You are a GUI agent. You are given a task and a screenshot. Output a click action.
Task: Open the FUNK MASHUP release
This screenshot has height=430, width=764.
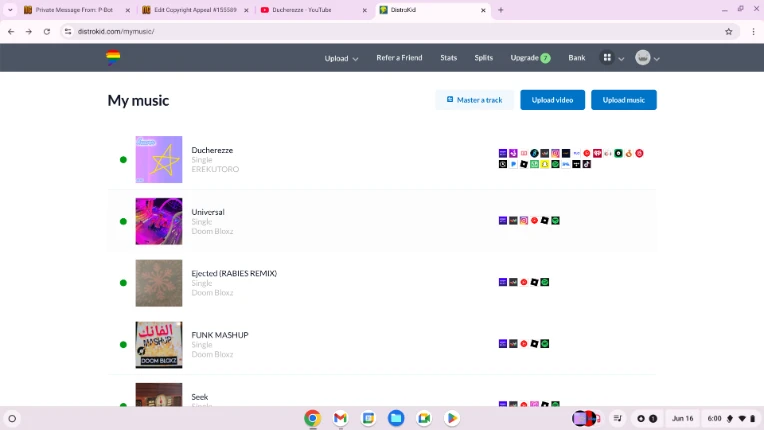point(220,335)
